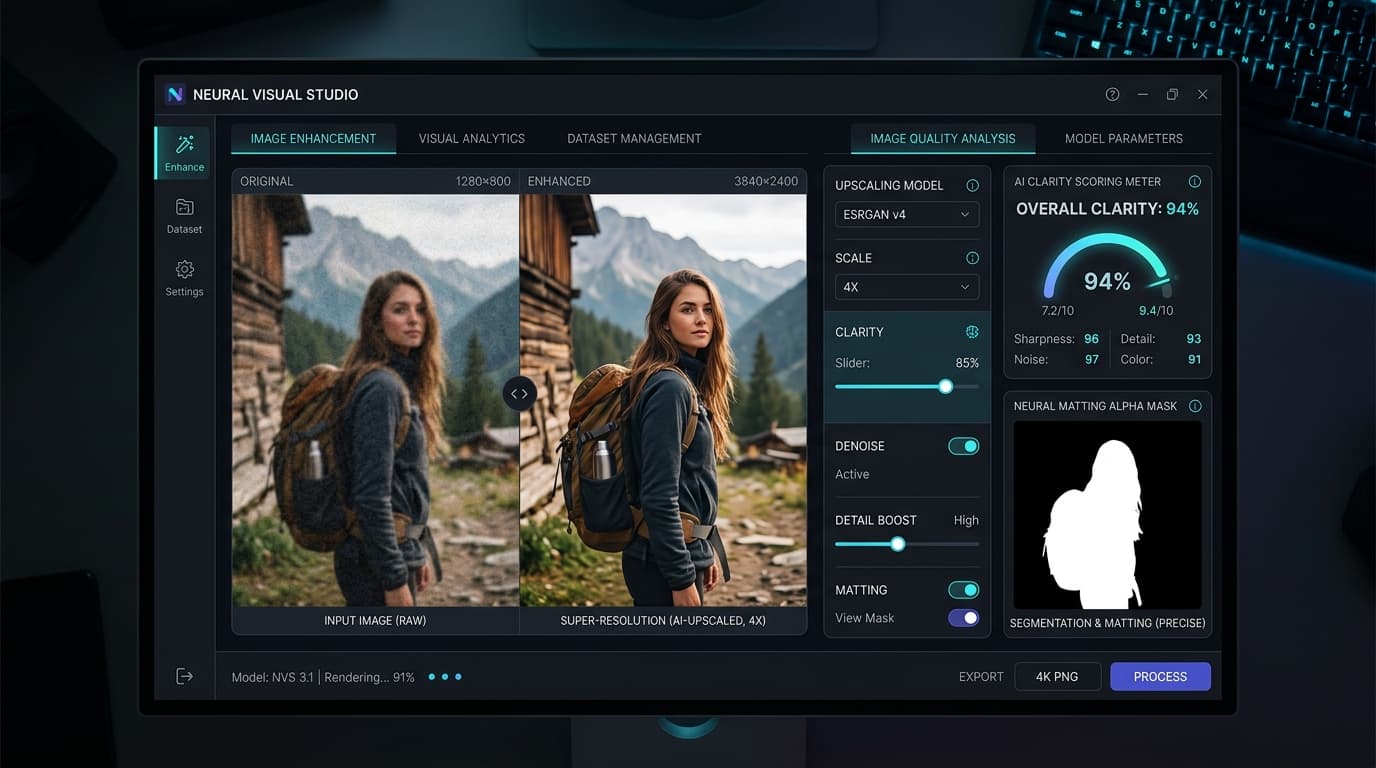Image resolution: width=1376 pixels, height=768 pixels.
Task: Click the 'SEGMENTATION & MATTING (PRECISE)' caption
Action: coord(1108,623)
